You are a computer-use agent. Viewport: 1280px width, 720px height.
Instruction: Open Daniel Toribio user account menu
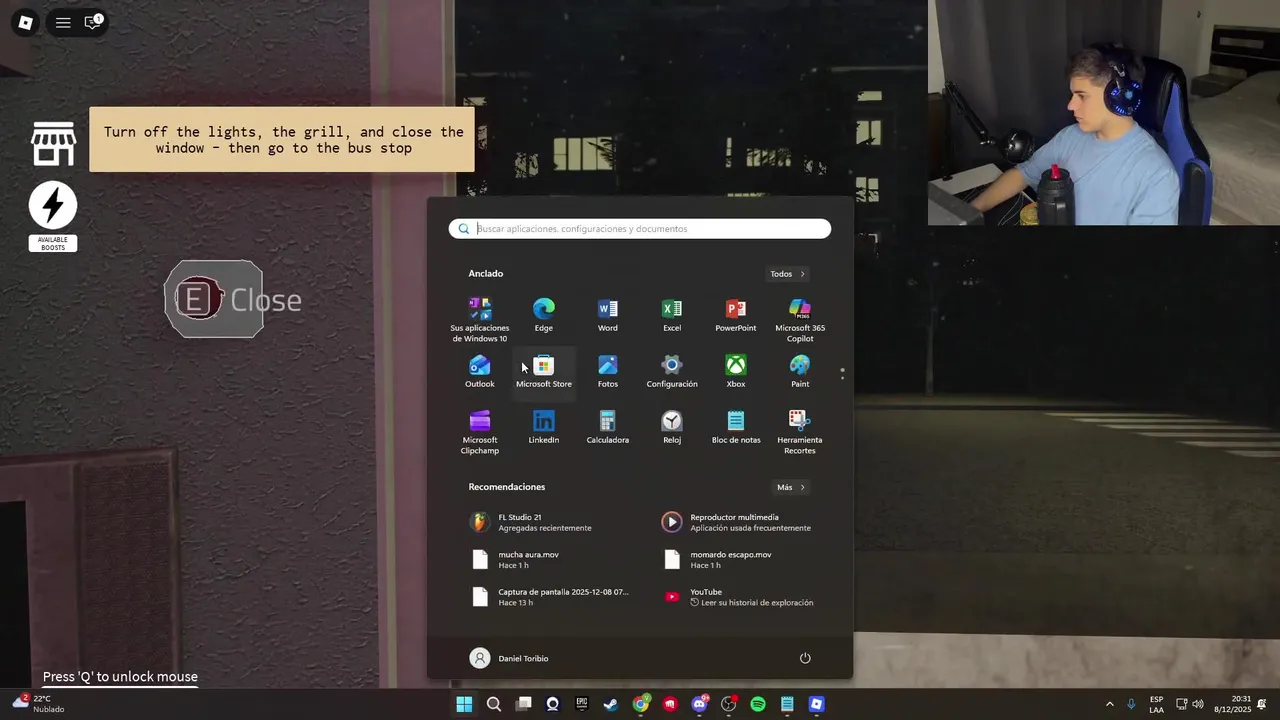tap(509, 658)
